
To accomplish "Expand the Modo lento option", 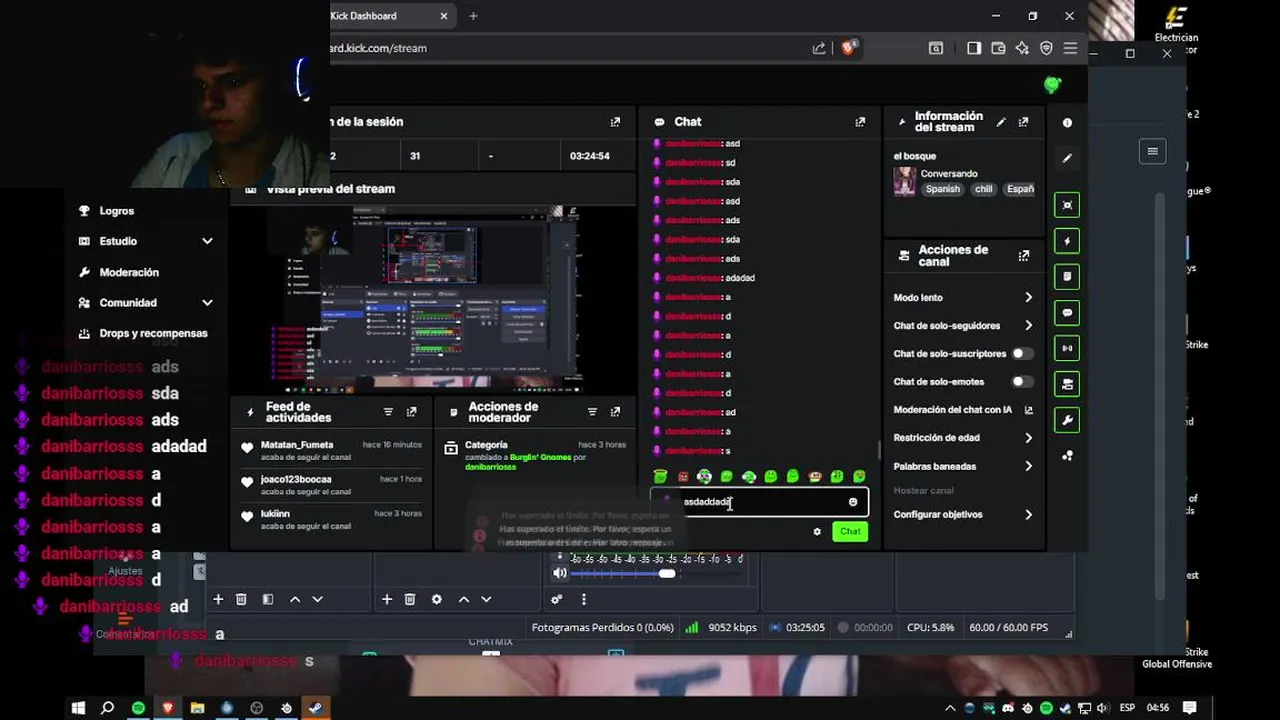I will (x=1028, y=298).
